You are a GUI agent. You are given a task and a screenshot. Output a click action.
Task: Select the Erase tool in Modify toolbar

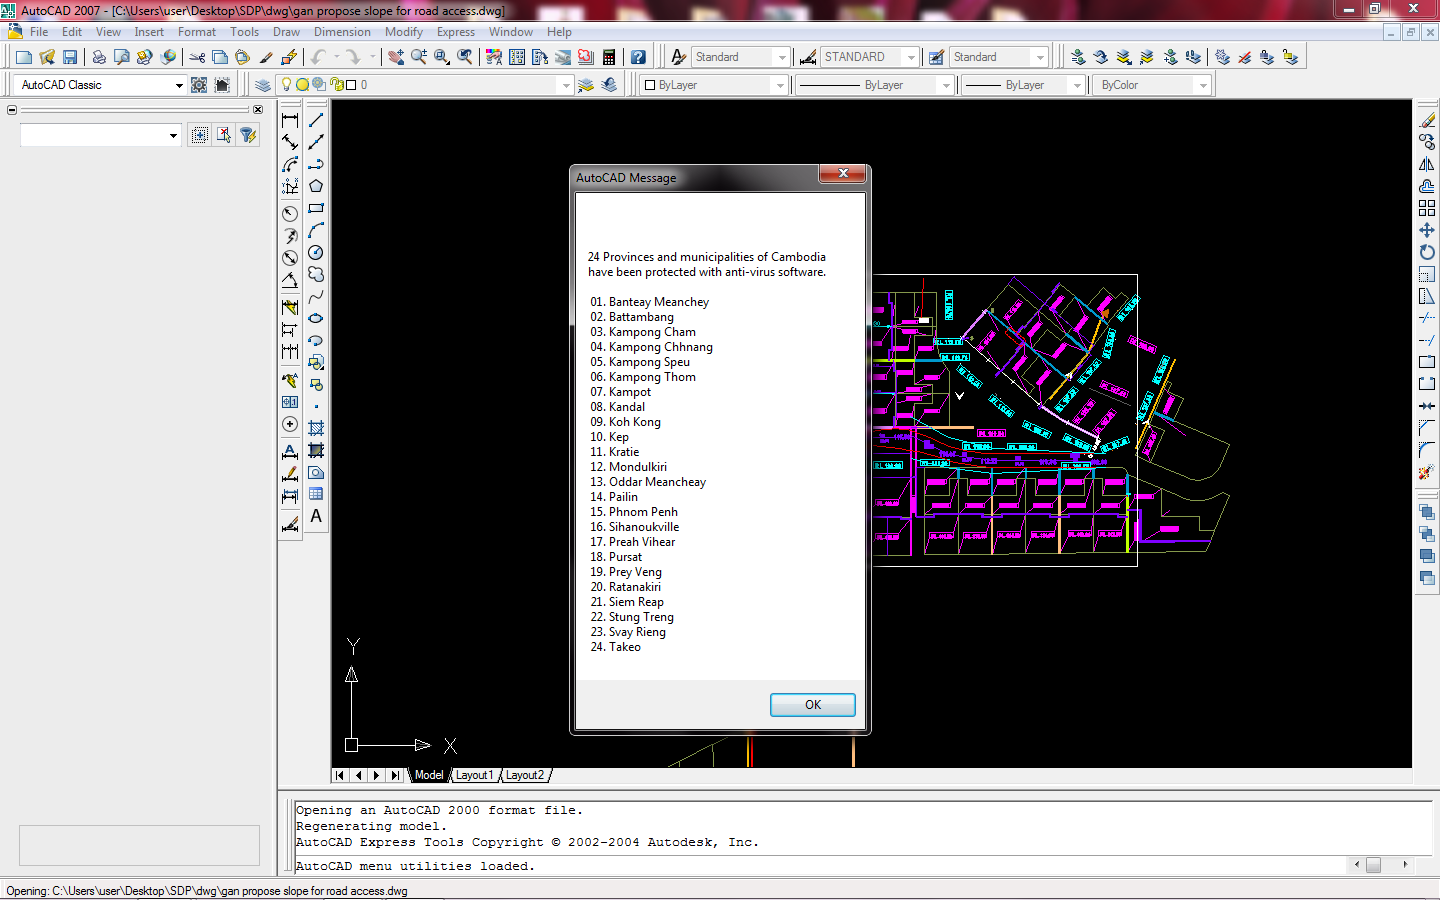(1427, 120)
